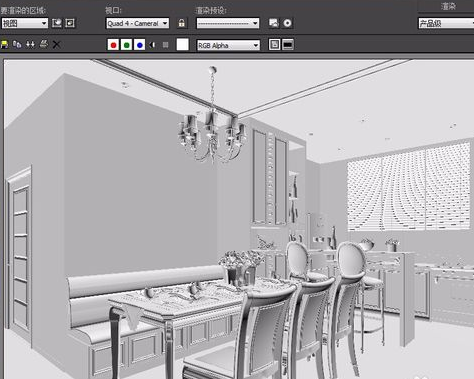Clear the rendered image with X

[56, 44]
